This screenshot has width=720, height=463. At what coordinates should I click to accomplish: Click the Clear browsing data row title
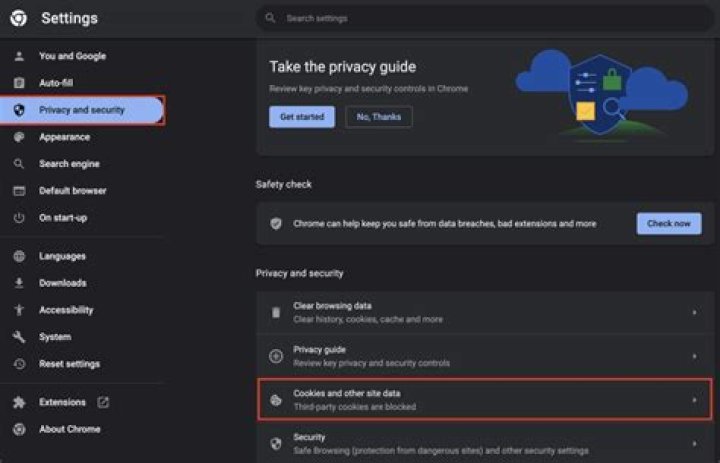click(x=332, y=306)
